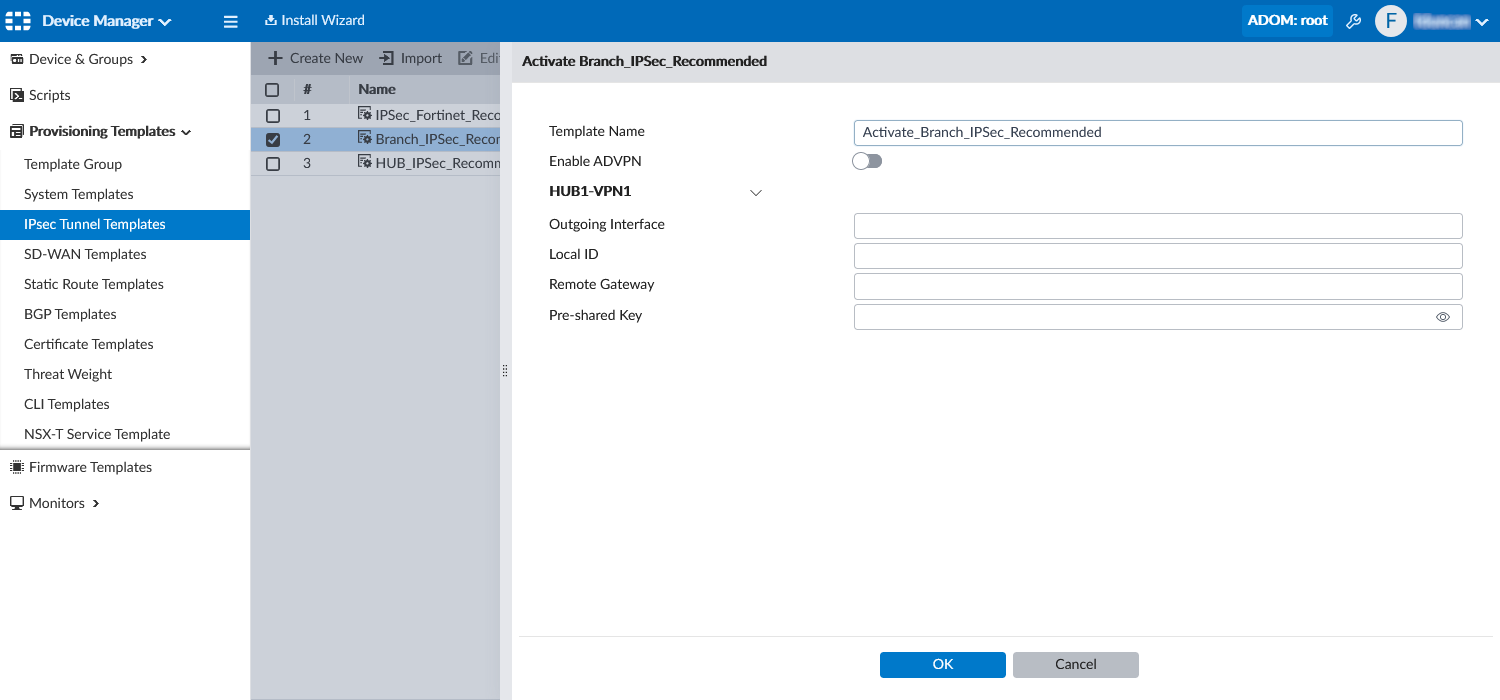Show the pre-shared key with eye icon
This screenshot has width=1500, height=700.
point(1443,317)
